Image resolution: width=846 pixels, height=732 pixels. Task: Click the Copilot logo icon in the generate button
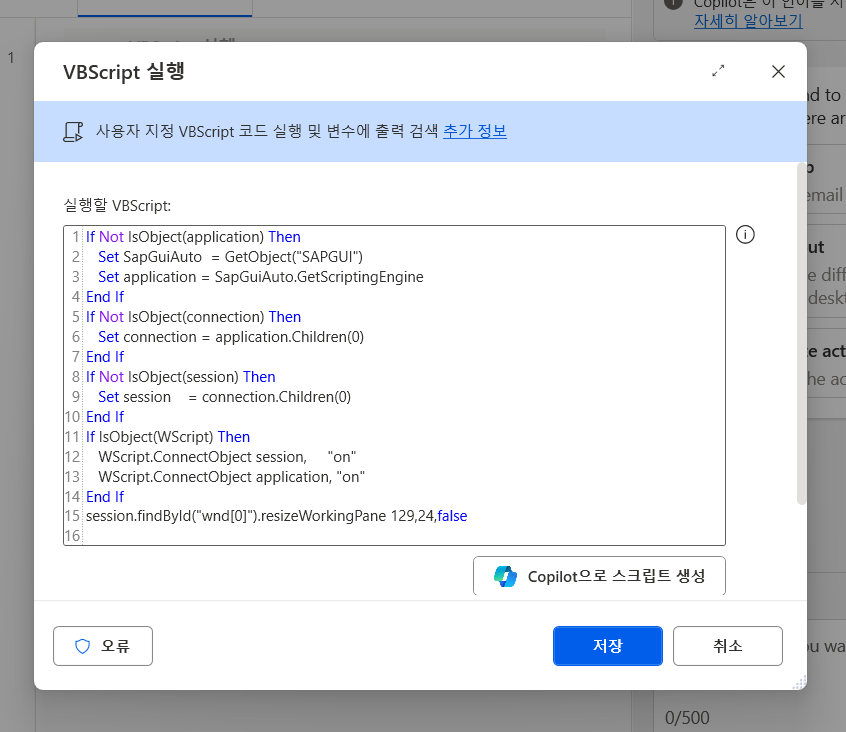(505, 576)
